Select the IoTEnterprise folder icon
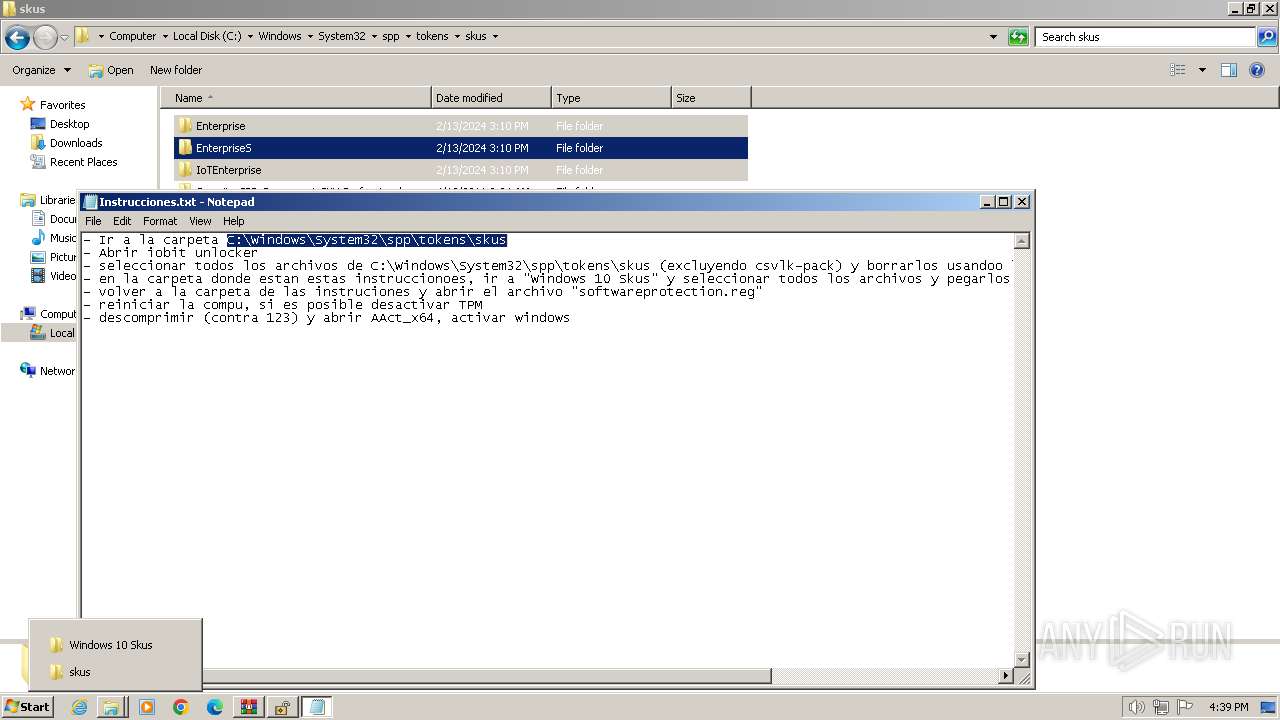This screenshot has height=720, width=1280. (x=185, y=170)
